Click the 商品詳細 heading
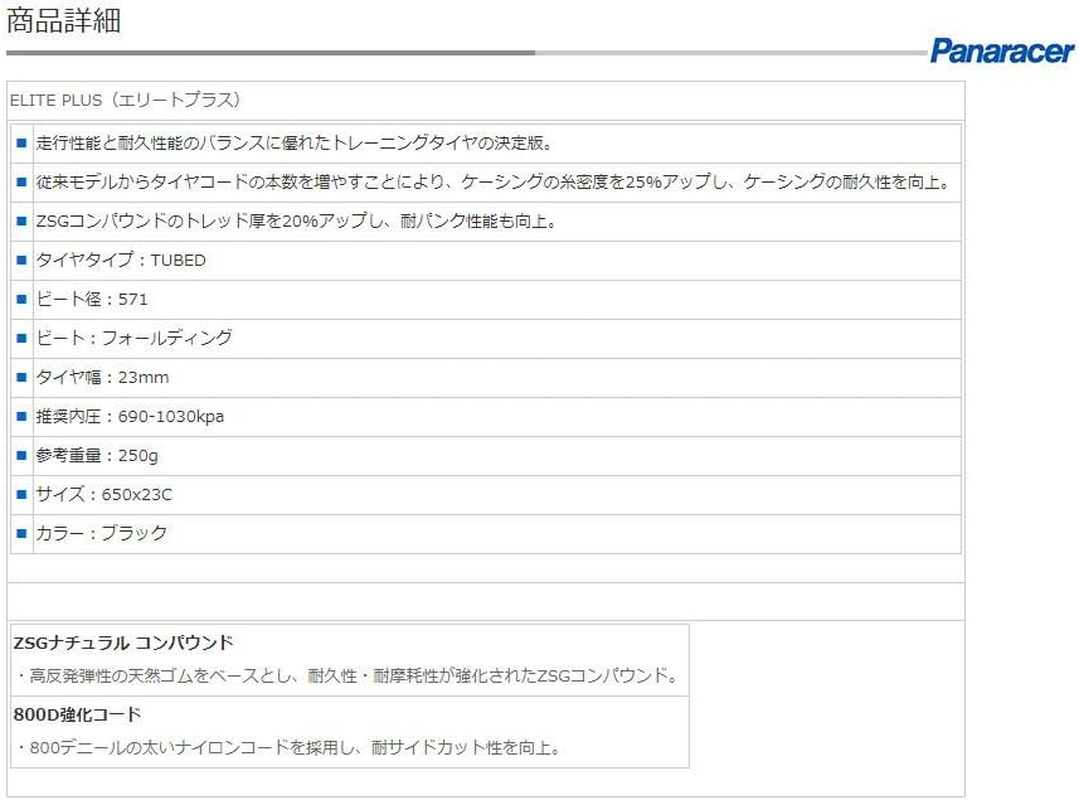 click(64, 21)
